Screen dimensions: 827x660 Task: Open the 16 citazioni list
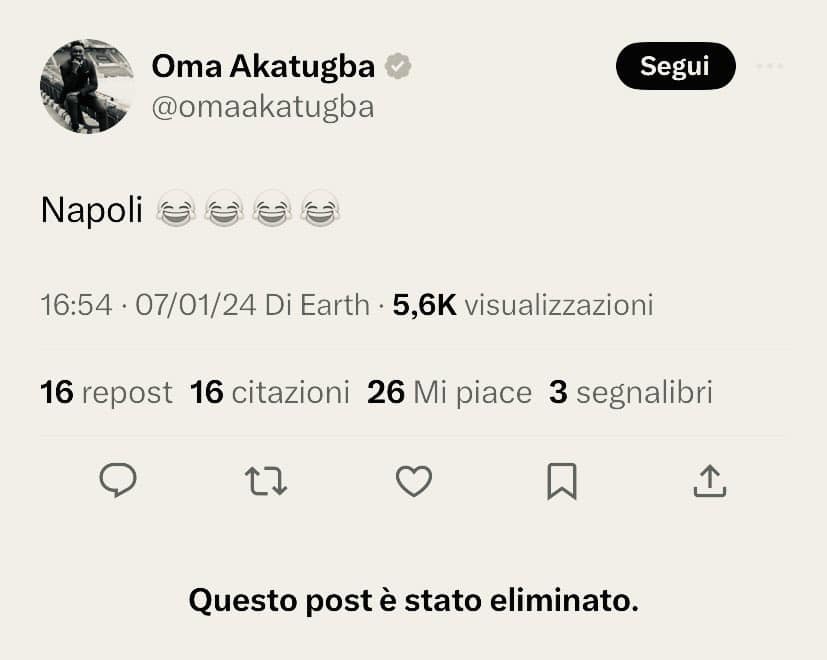click(x=269, y=393)
